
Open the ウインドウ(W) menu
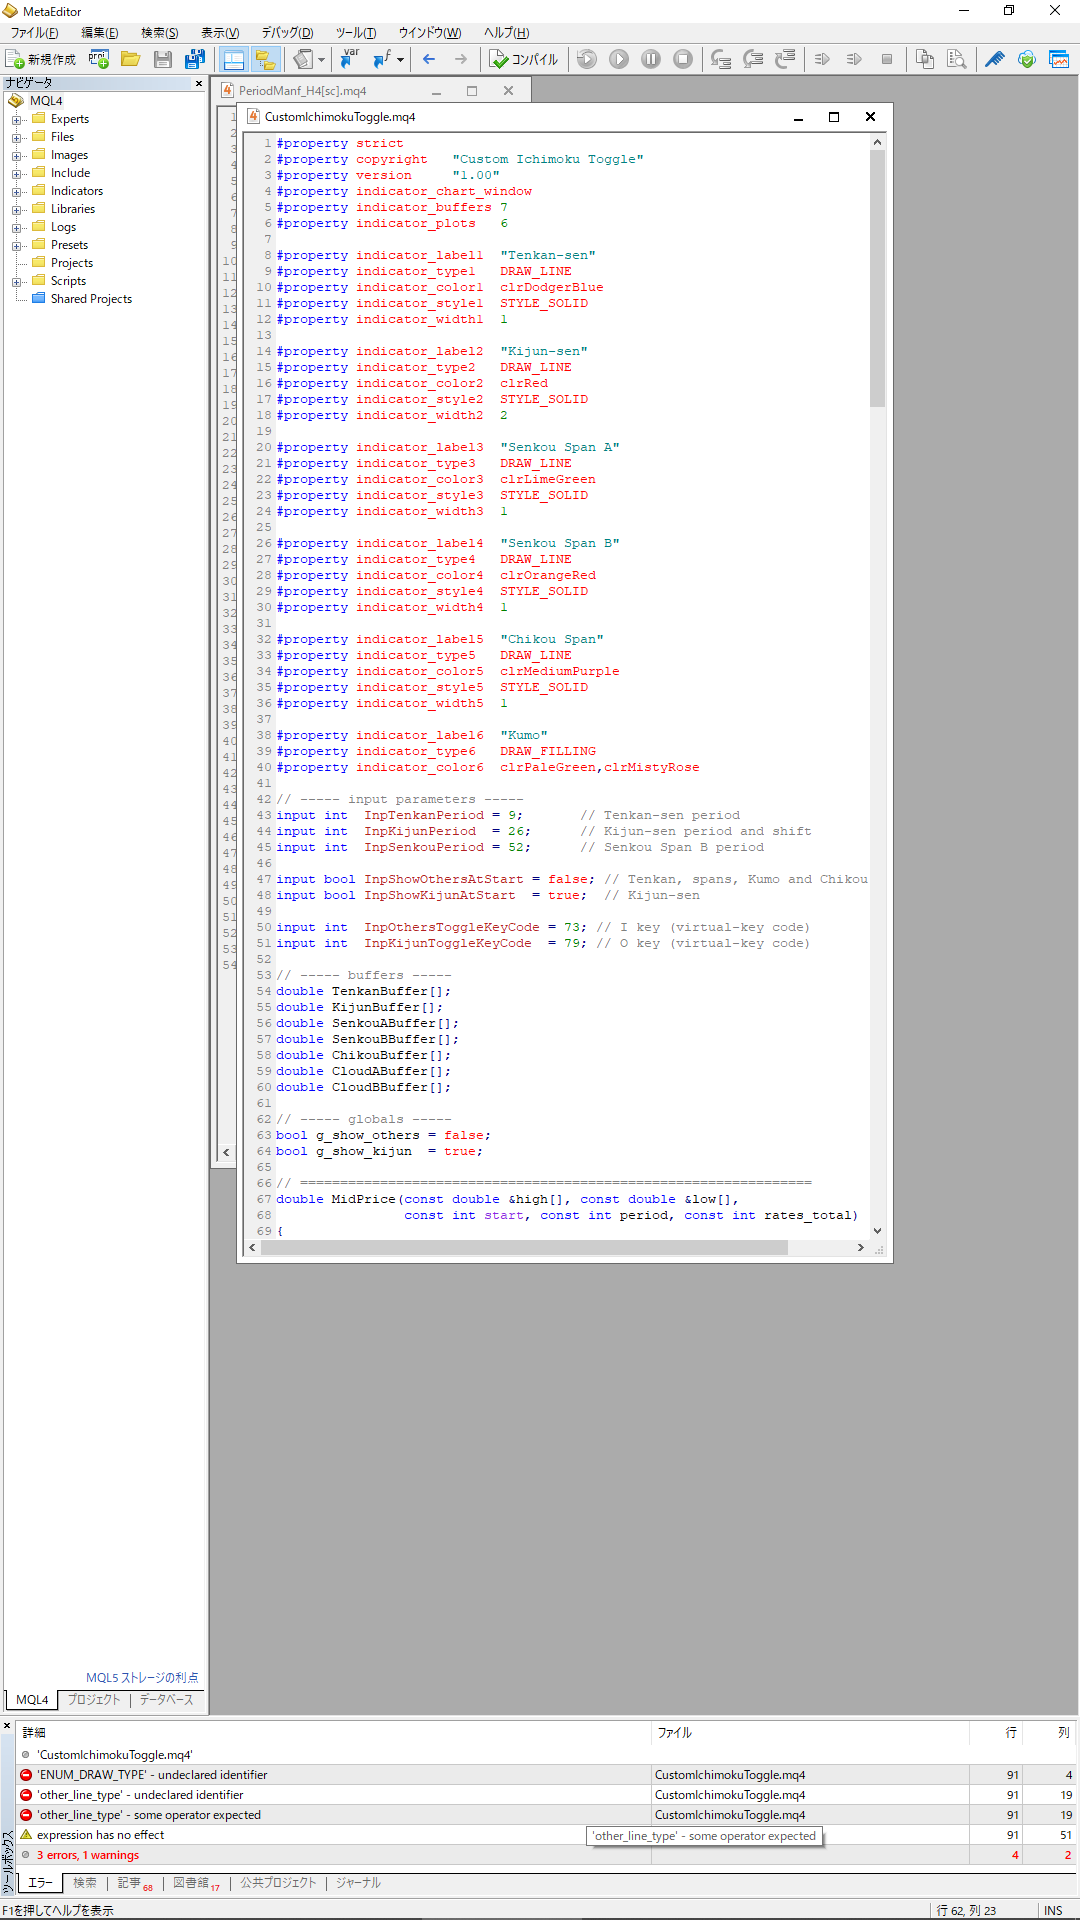point(429,33)
